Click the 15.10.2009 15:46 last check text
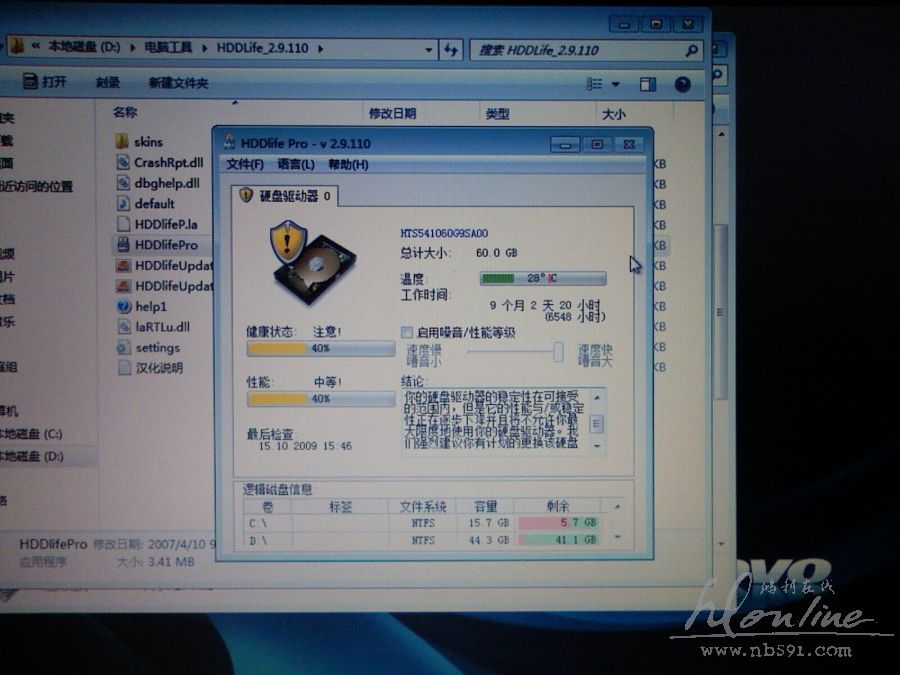Image resolution: width=900 pixels, height=675 pixels. point(305,446)
